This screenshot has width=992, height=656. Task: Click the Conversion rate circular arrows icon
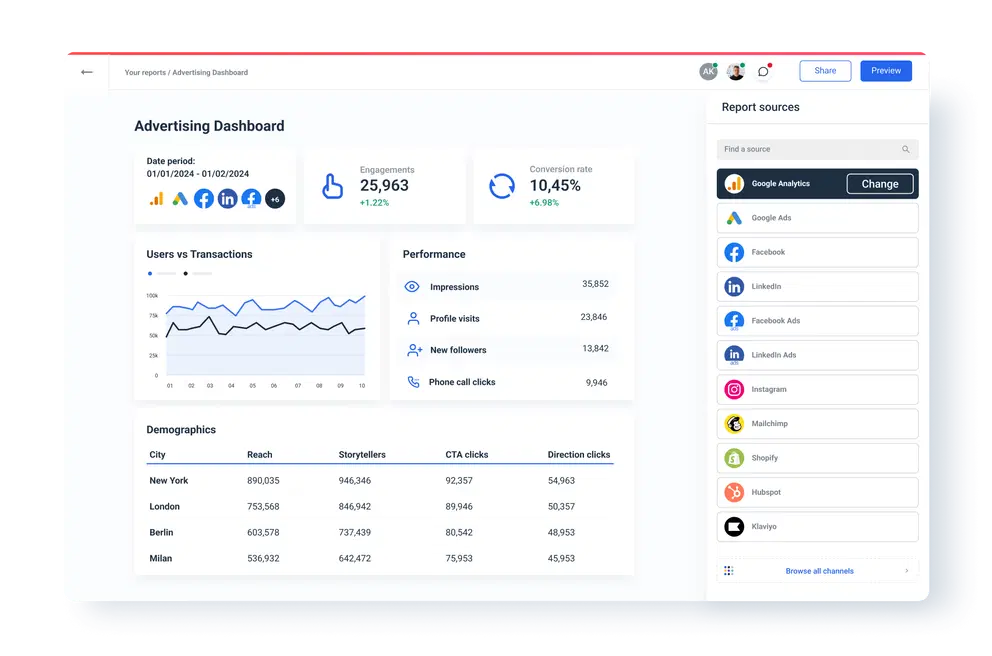point(500,186)
